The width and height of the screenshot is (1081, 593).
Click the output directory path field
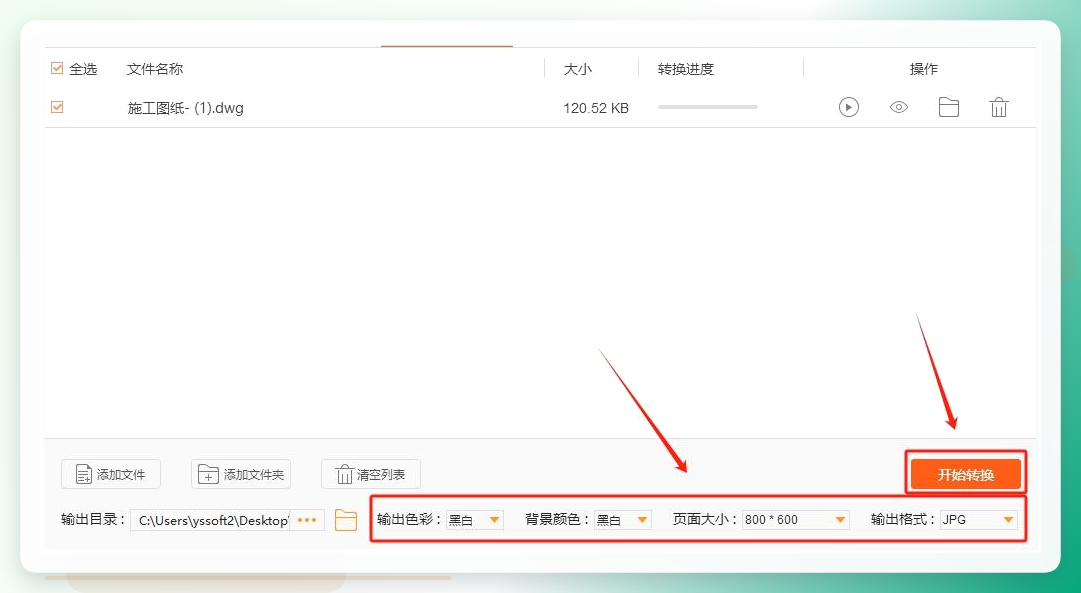[210, 520]
